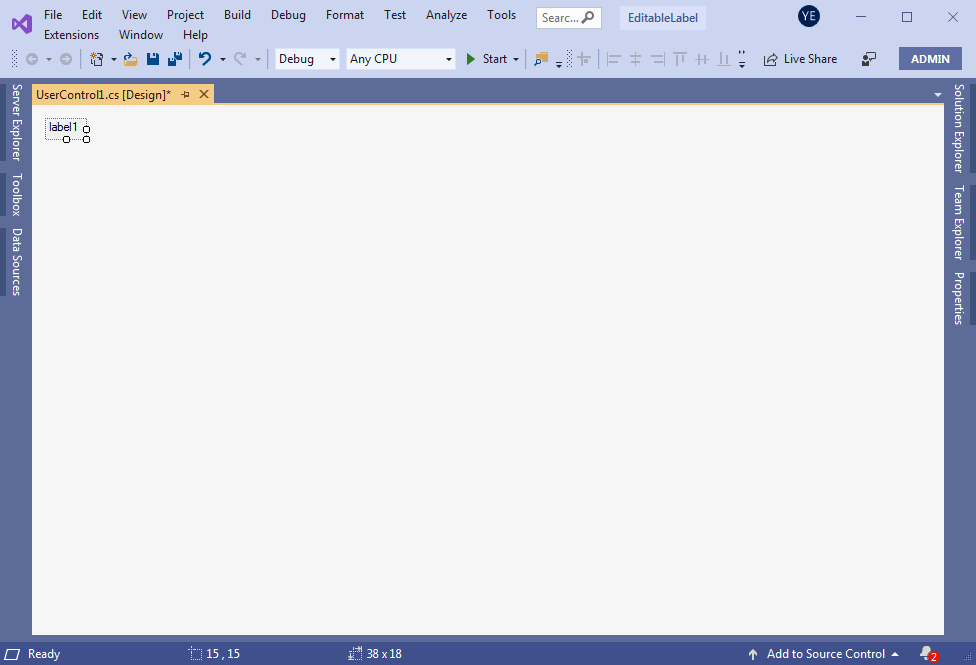Screen dimensions: 976x665
Task: Click the Open File folder icon
Action: [130, 59]
